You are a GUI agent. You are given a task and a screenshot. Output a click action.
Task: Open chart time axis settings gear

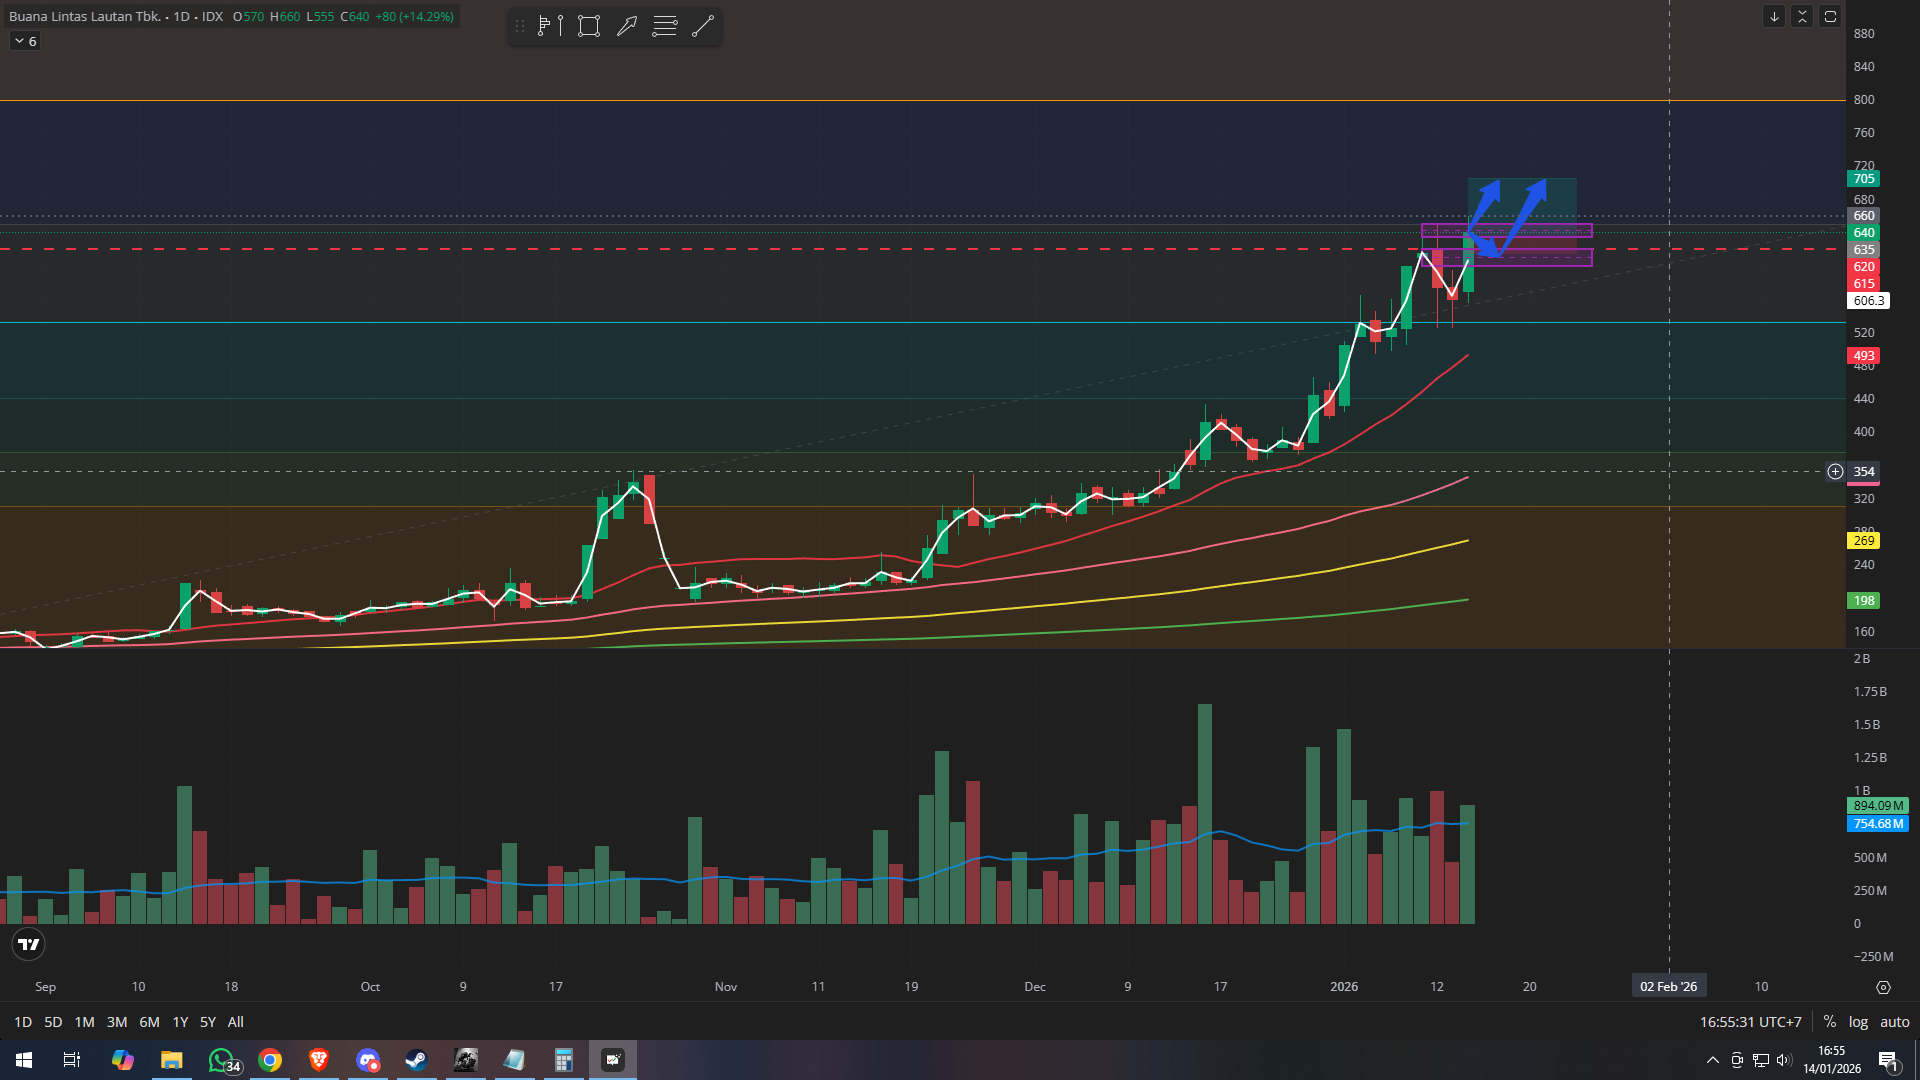tap(1883, 987)
